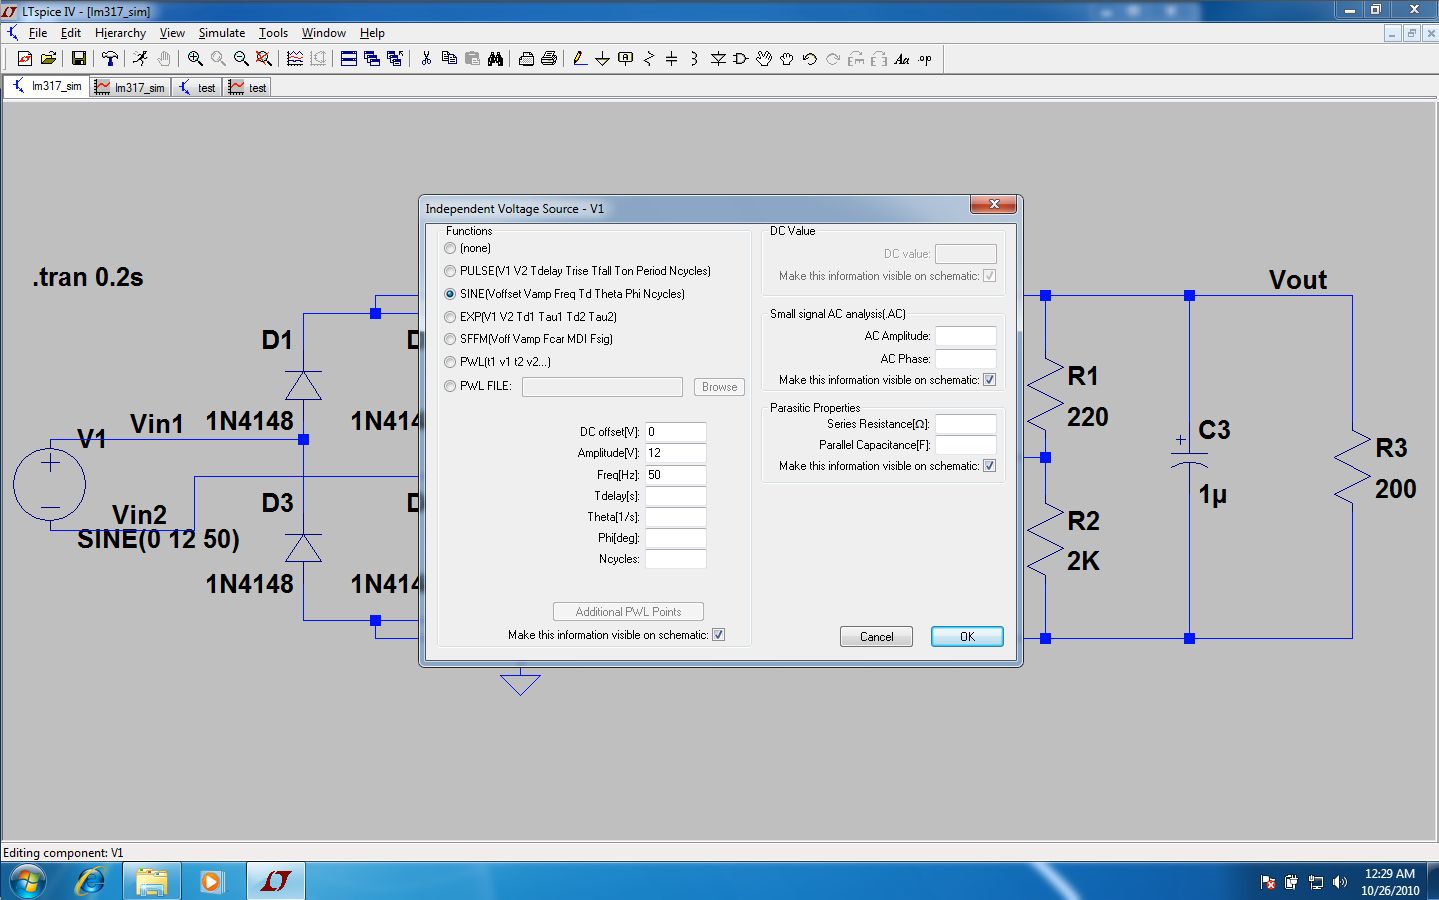Open the File menu
This screenshot has height=900, width=1439.
(38, 33)
